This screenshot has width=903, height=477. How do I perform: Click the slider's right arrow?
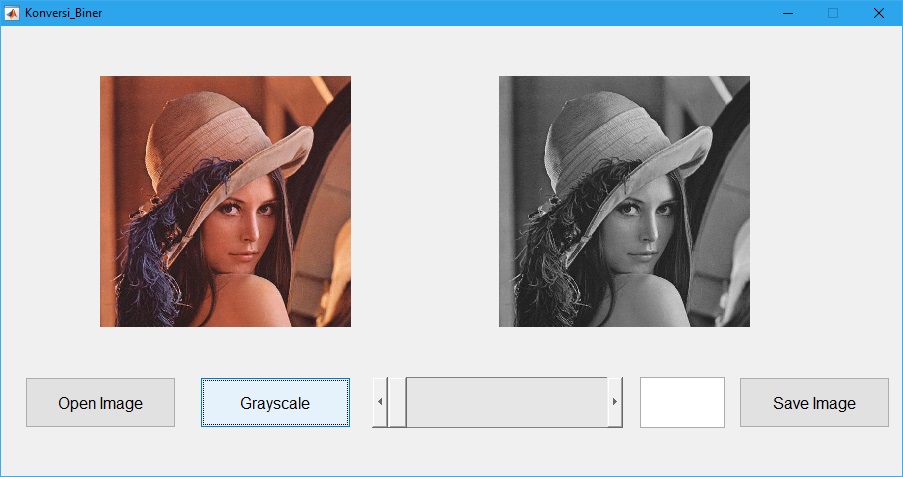tap(615, 402)
